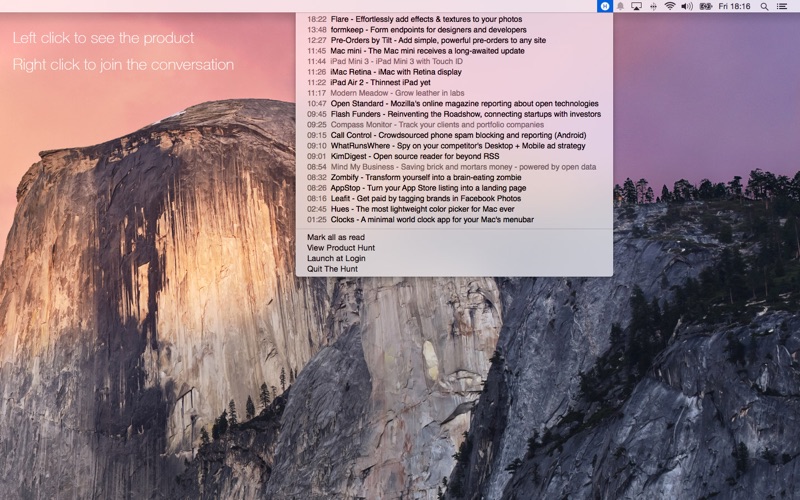The height and width of the screenshot is (500, 800).
Task: Open Mind My Business entry
Action: click(x=454, y=167)
